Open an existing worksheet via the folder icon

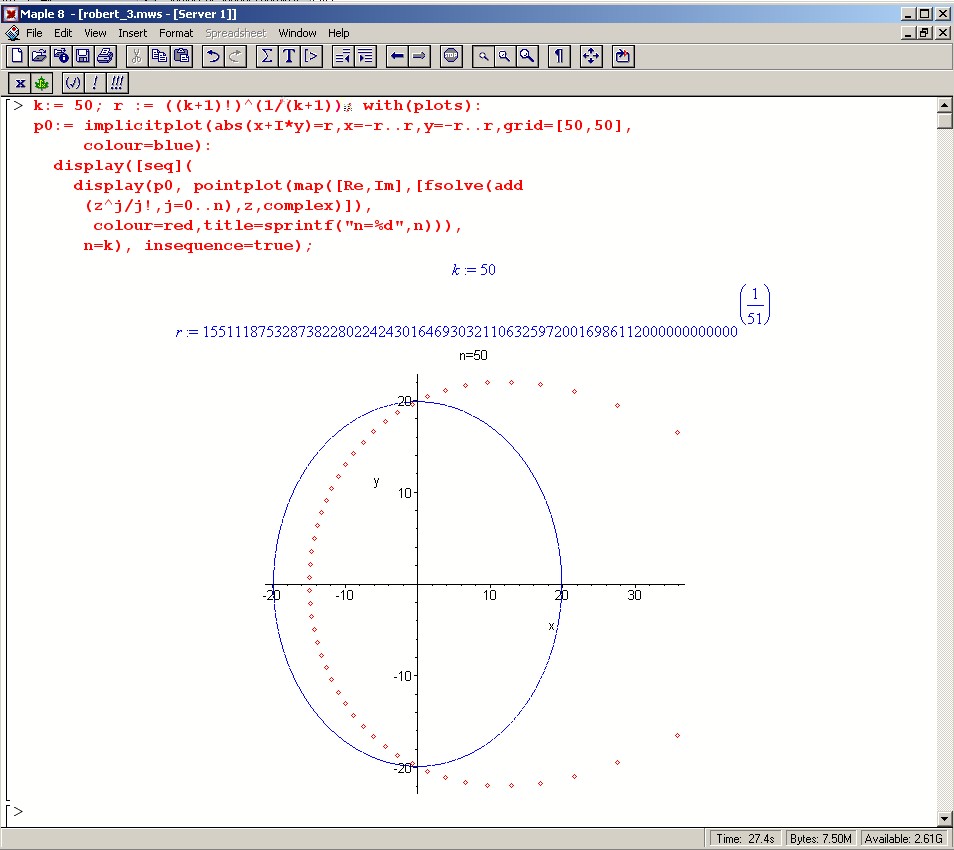point(39,57)
